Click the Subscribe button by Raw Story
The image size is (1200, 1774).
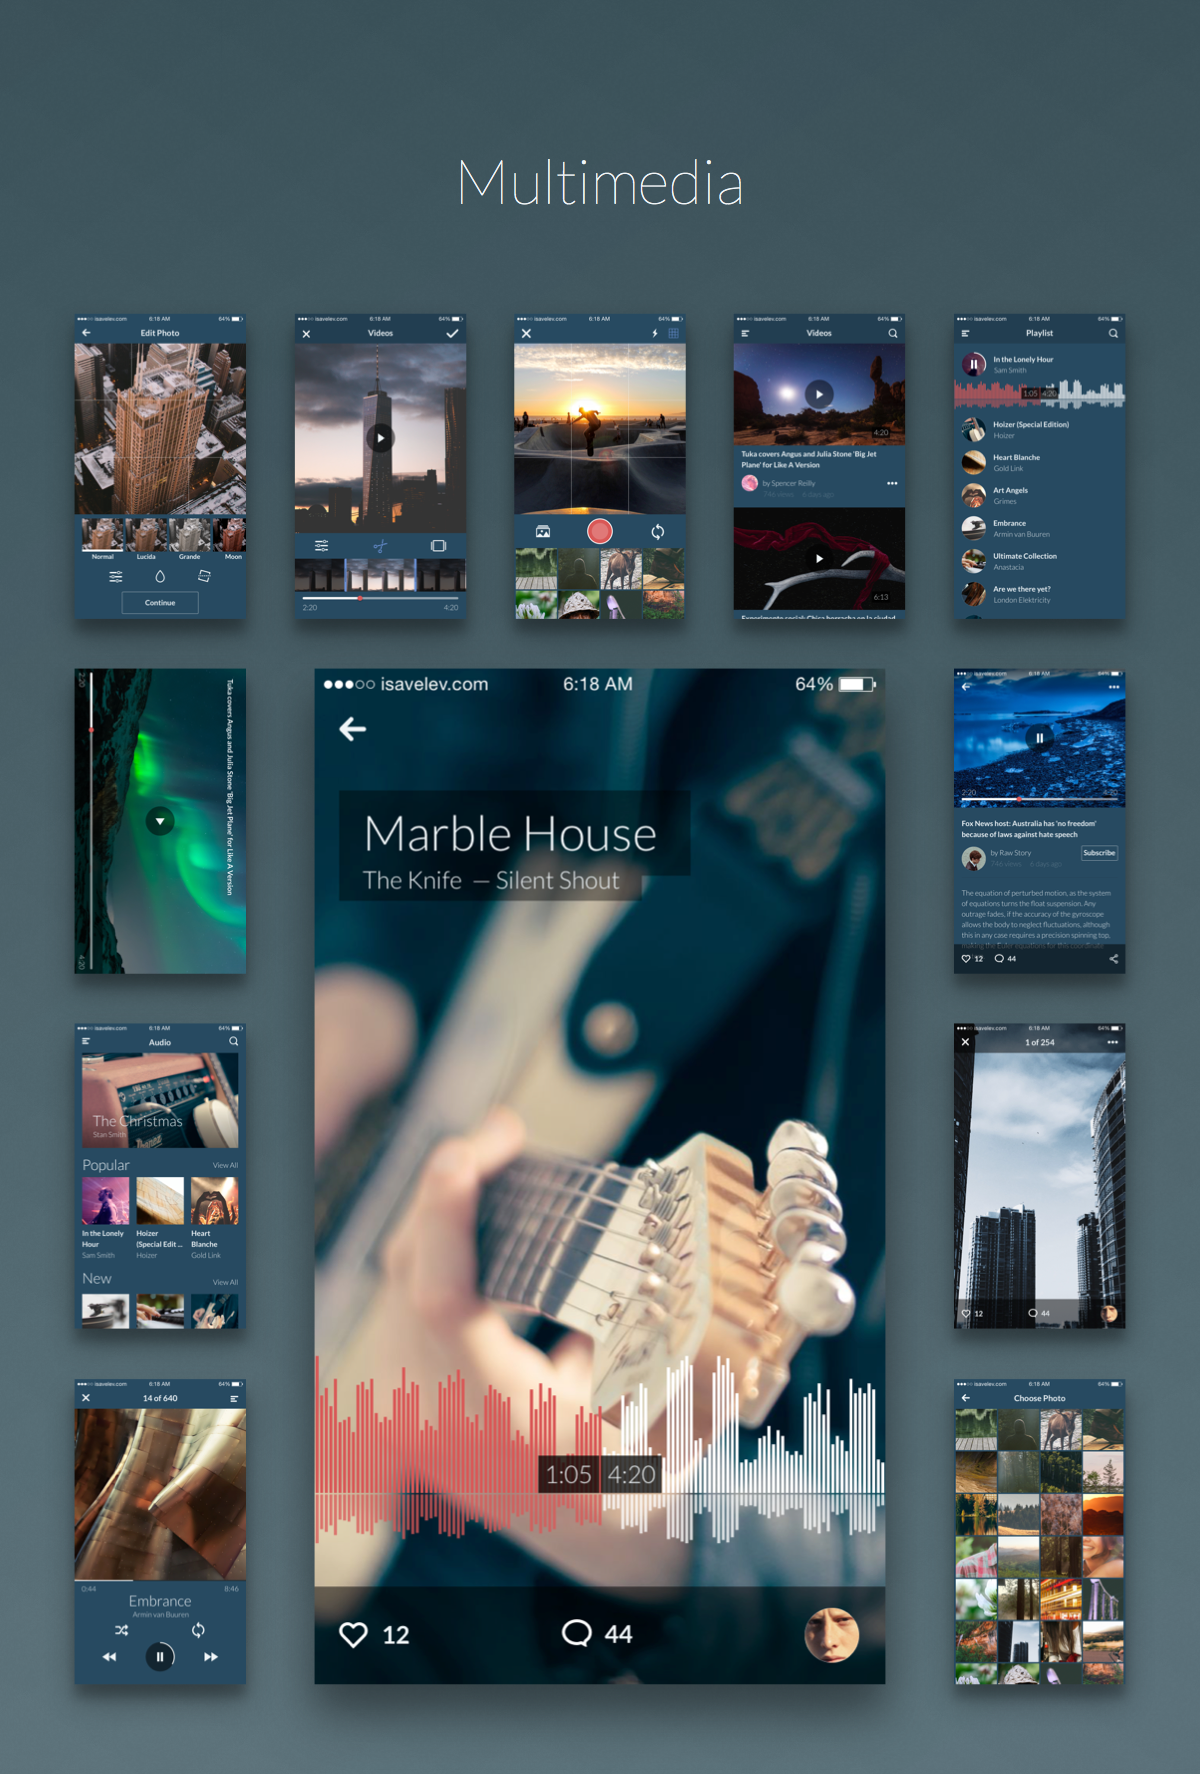click(1098, 853)
